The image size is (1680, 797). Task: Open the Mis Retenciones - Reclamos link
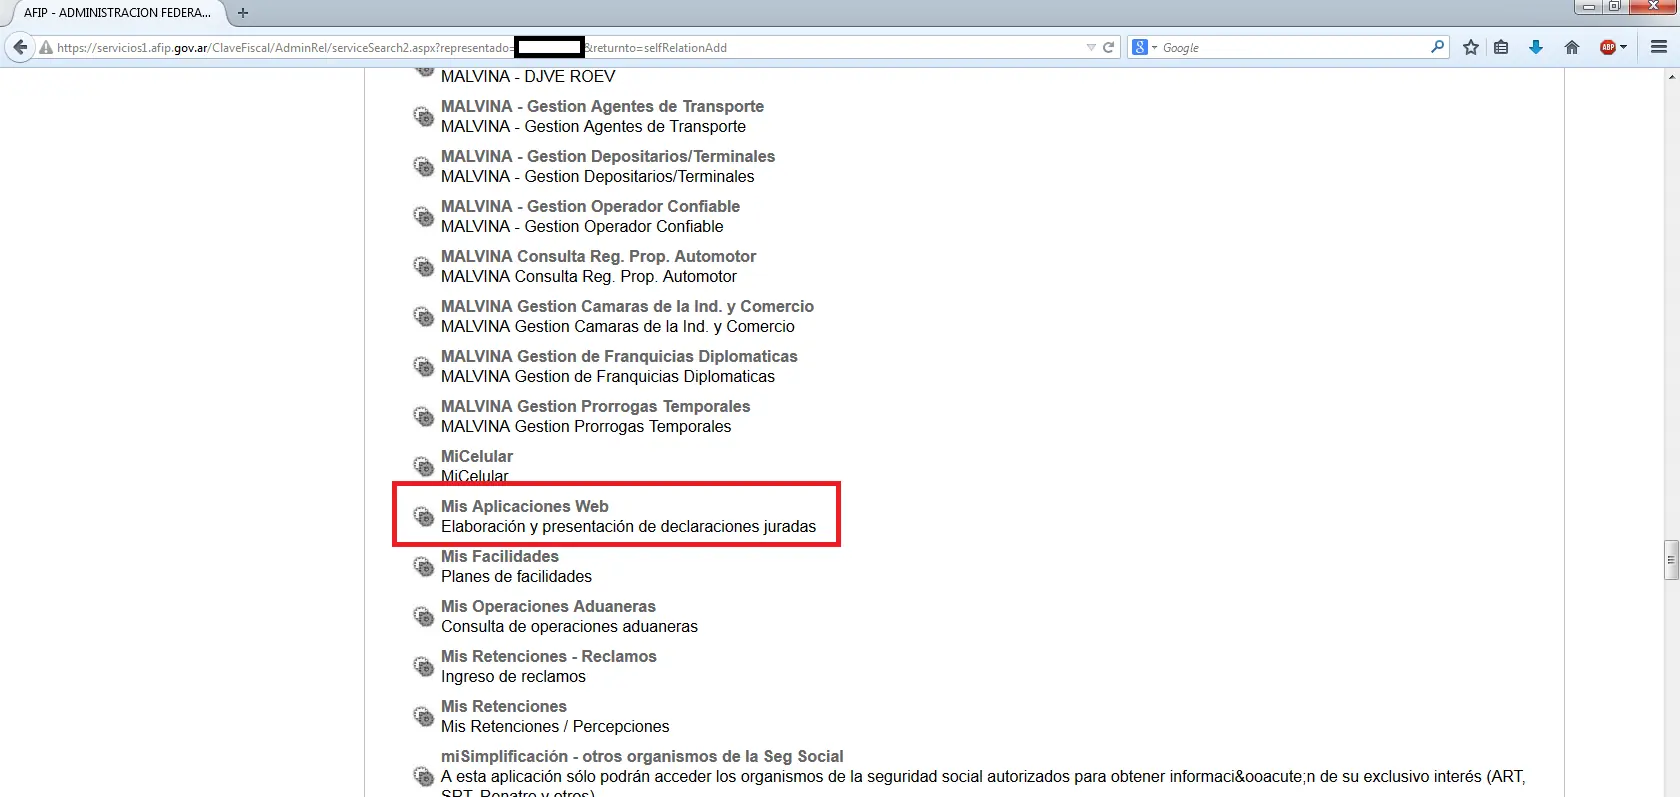tap(549, 656)
